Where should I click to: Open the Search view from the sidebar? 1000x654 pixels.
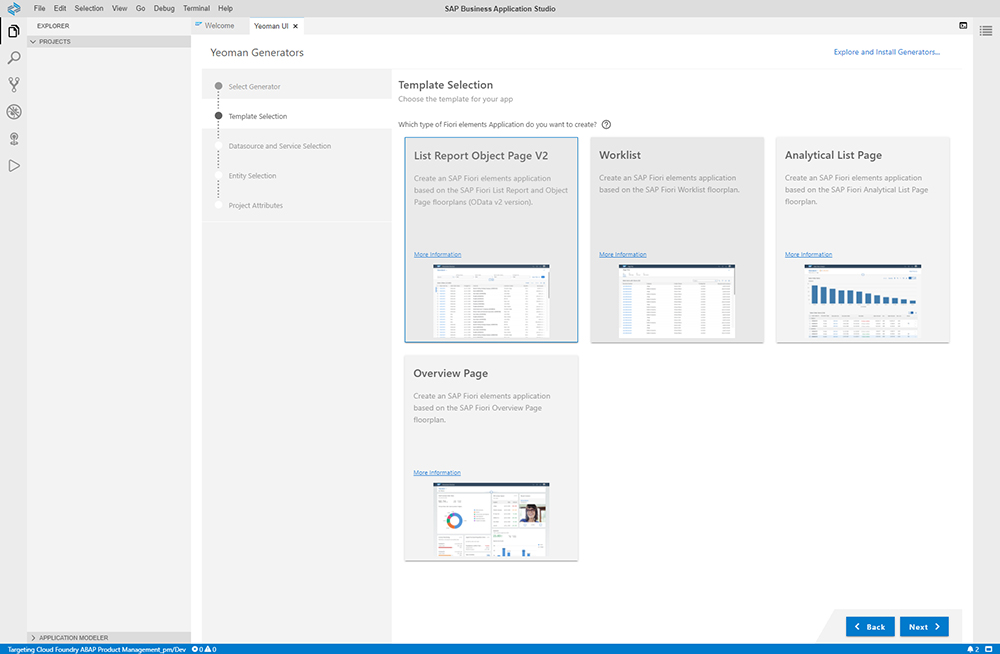tap(13, 57)
